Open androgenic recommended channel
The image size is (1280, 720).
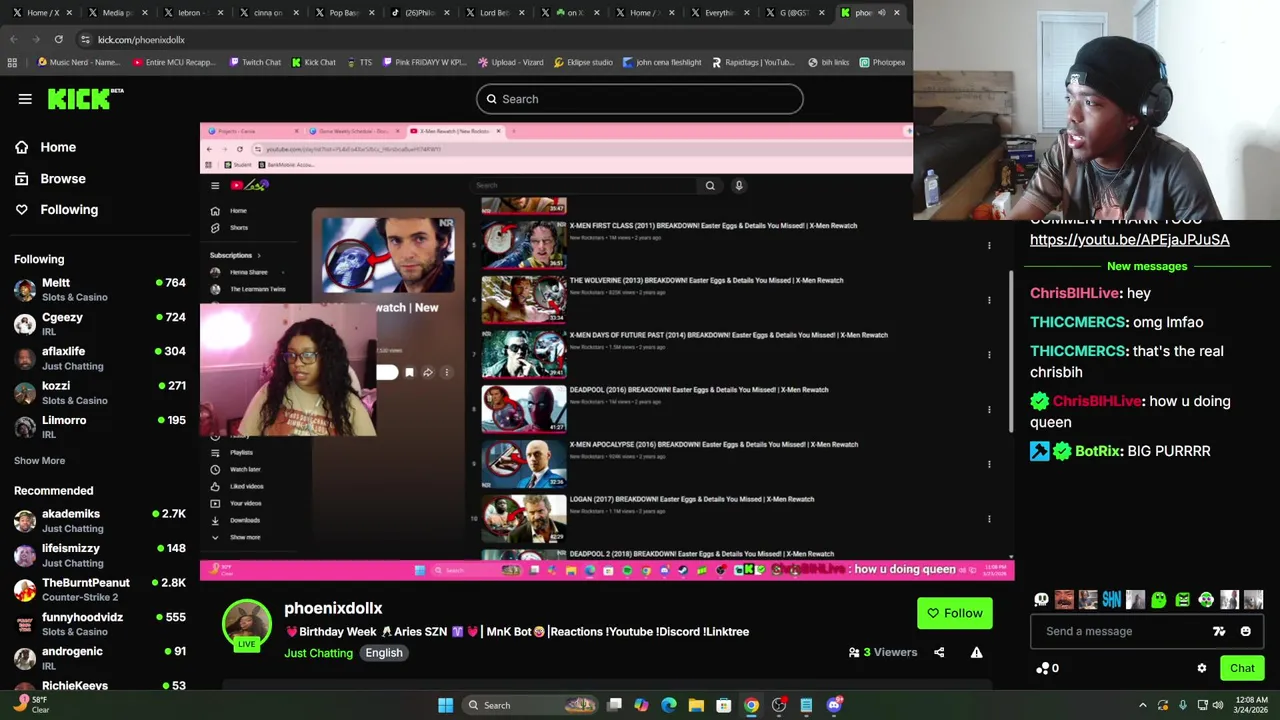[x=100, y=658]
